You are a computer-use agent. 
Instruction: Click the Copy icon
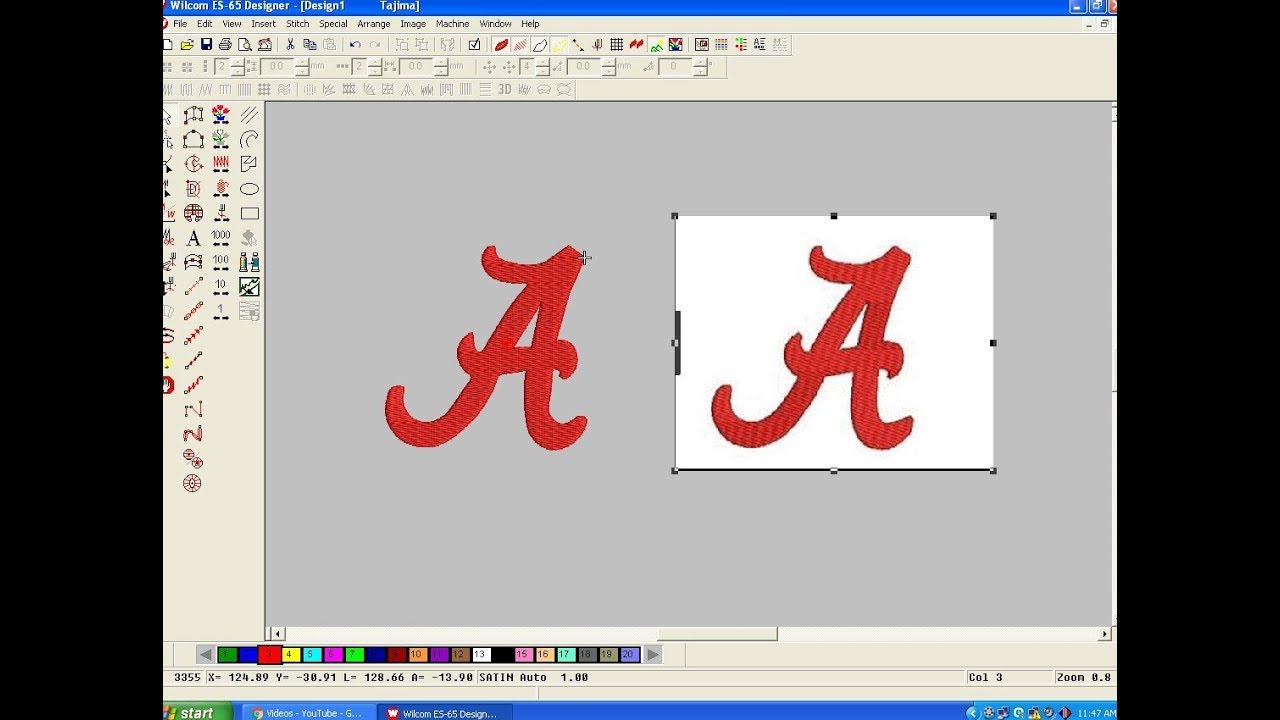(x=309, y=44)
